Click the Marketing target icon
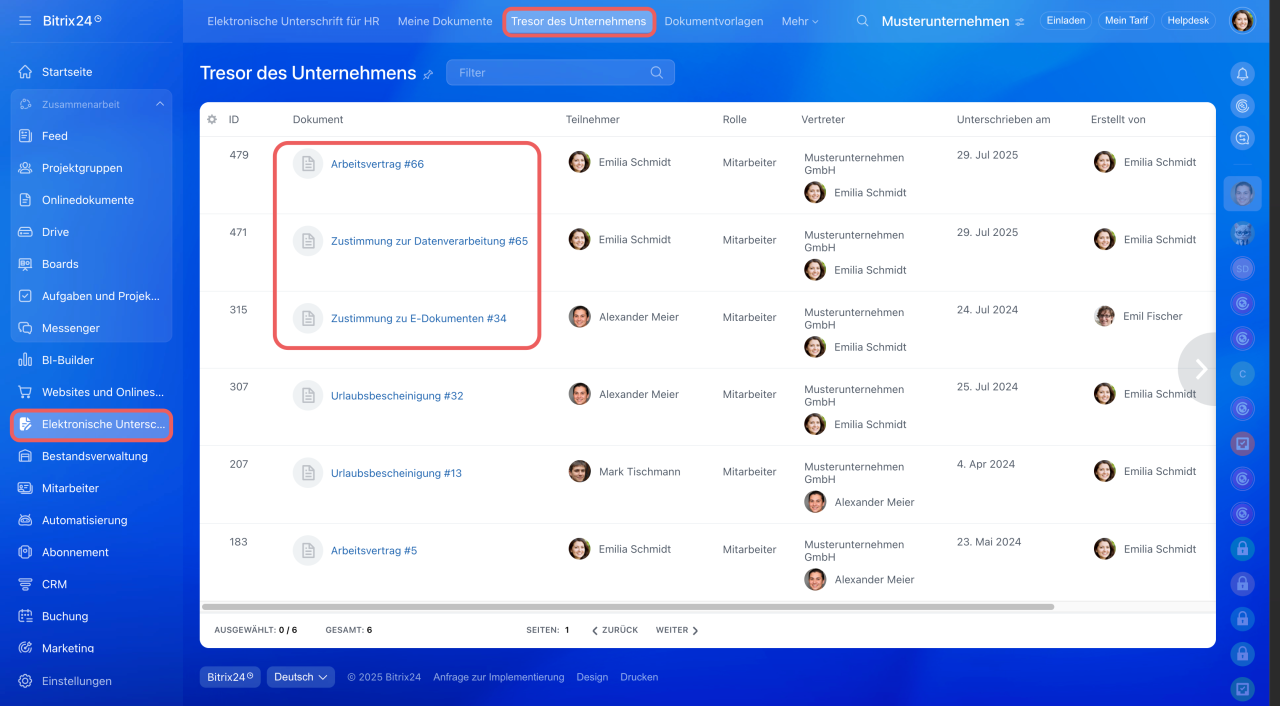 click(26, 648)
